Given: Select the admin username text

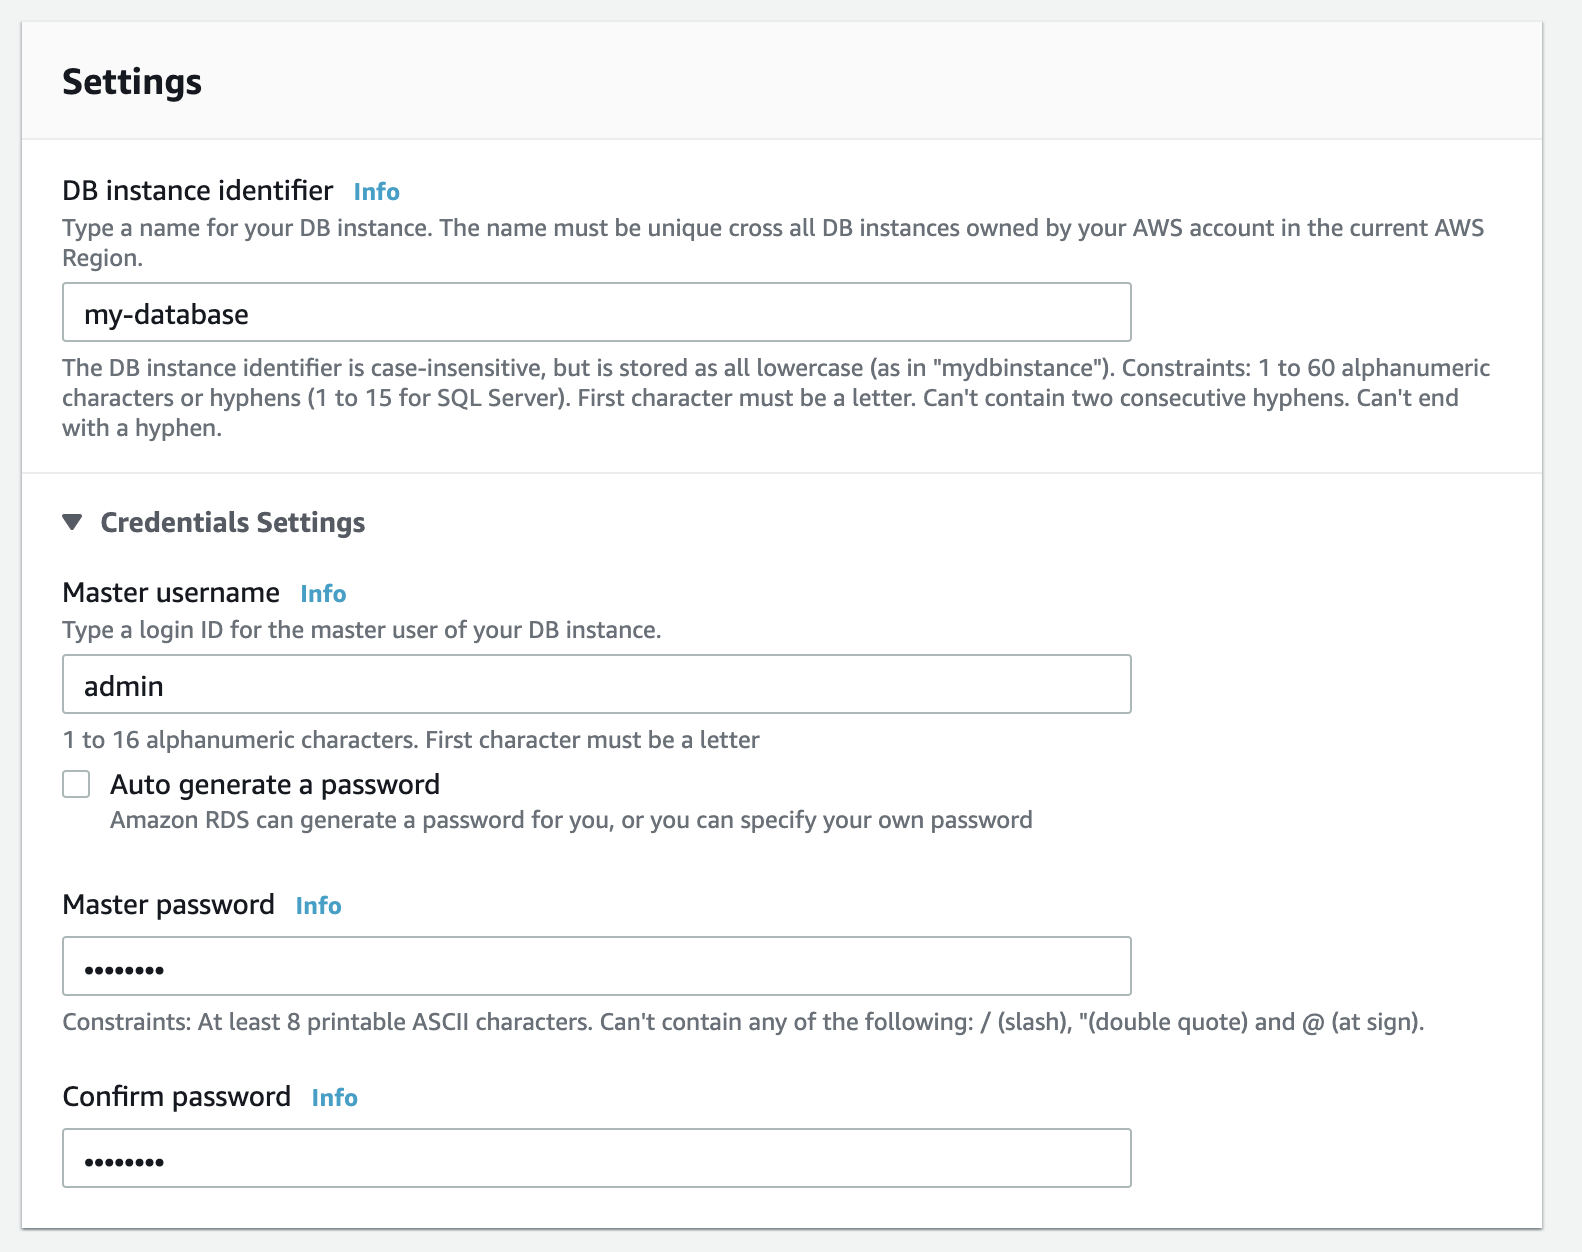Looking at the screenshot, I should [x=124, y=685].
